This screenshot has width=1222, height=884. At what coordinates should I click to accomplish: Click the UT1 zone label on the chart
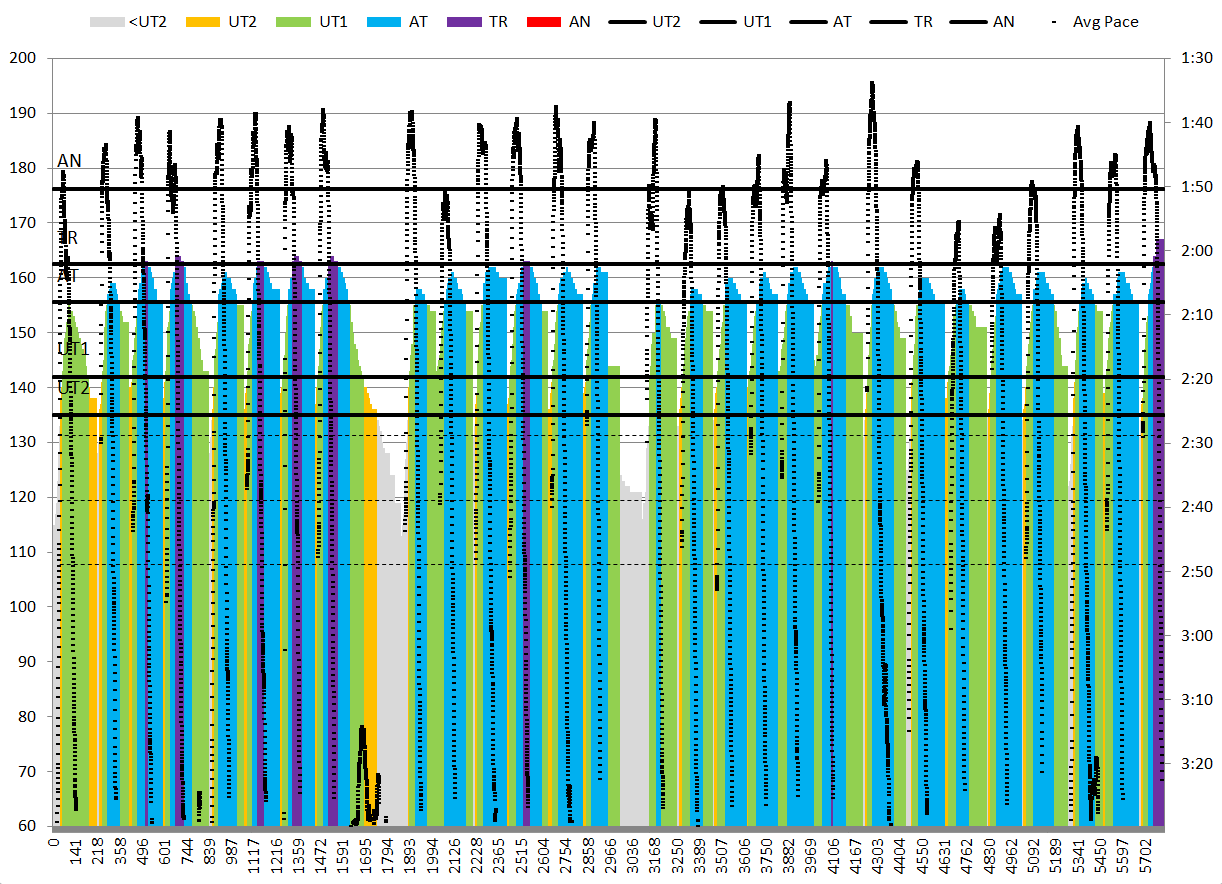click(73, 349)
